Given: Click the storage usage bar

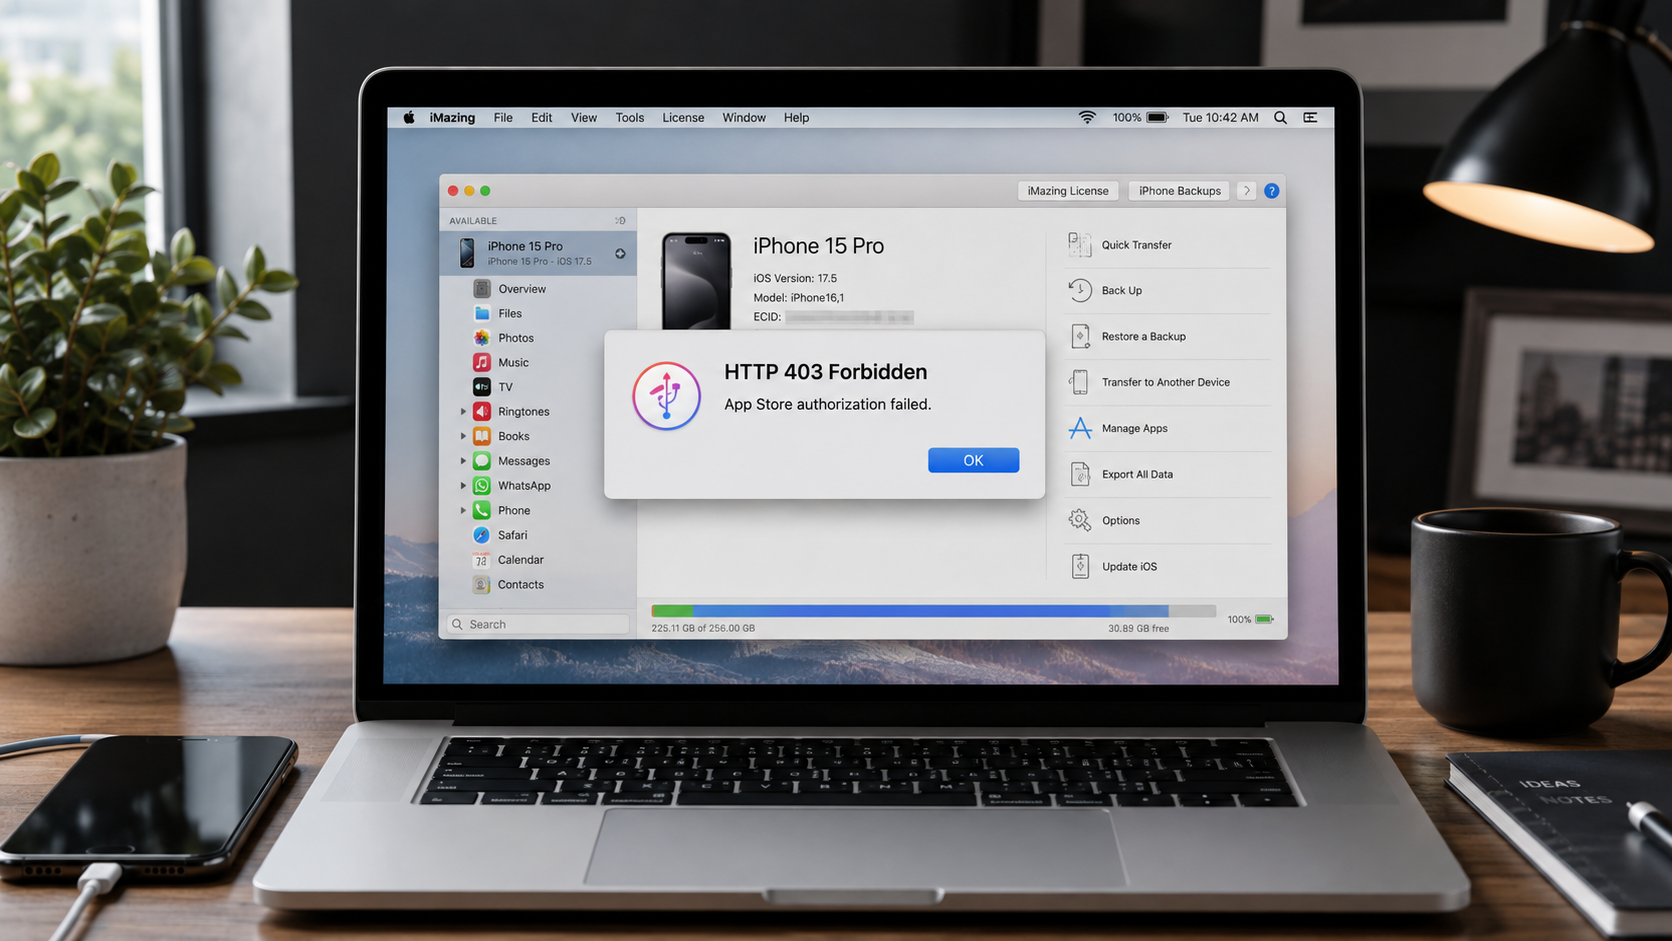Looking at the screenshot, I should (x=933, y=610).
